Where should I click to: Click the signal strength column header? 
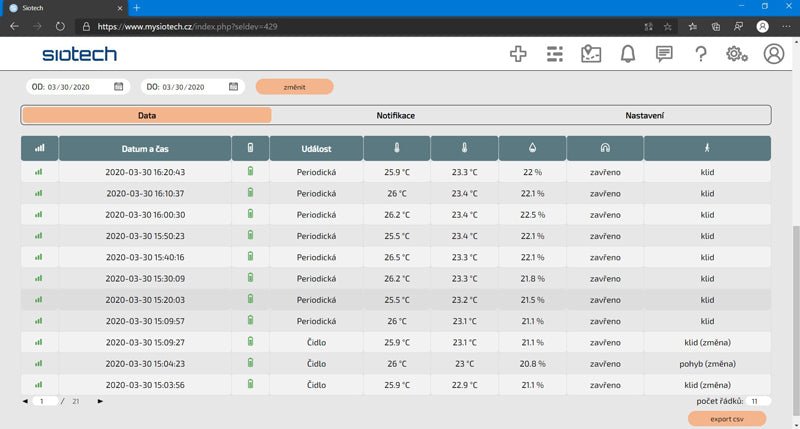(39, 148)
